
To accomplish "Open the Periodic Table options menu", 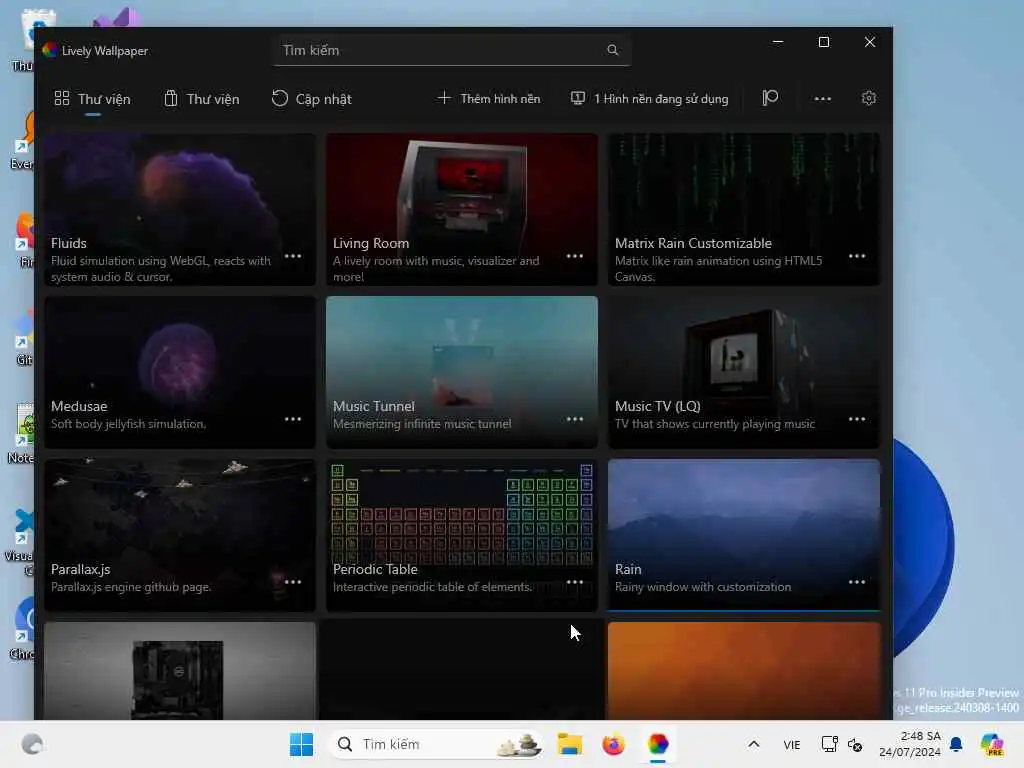I will point(575,582).
